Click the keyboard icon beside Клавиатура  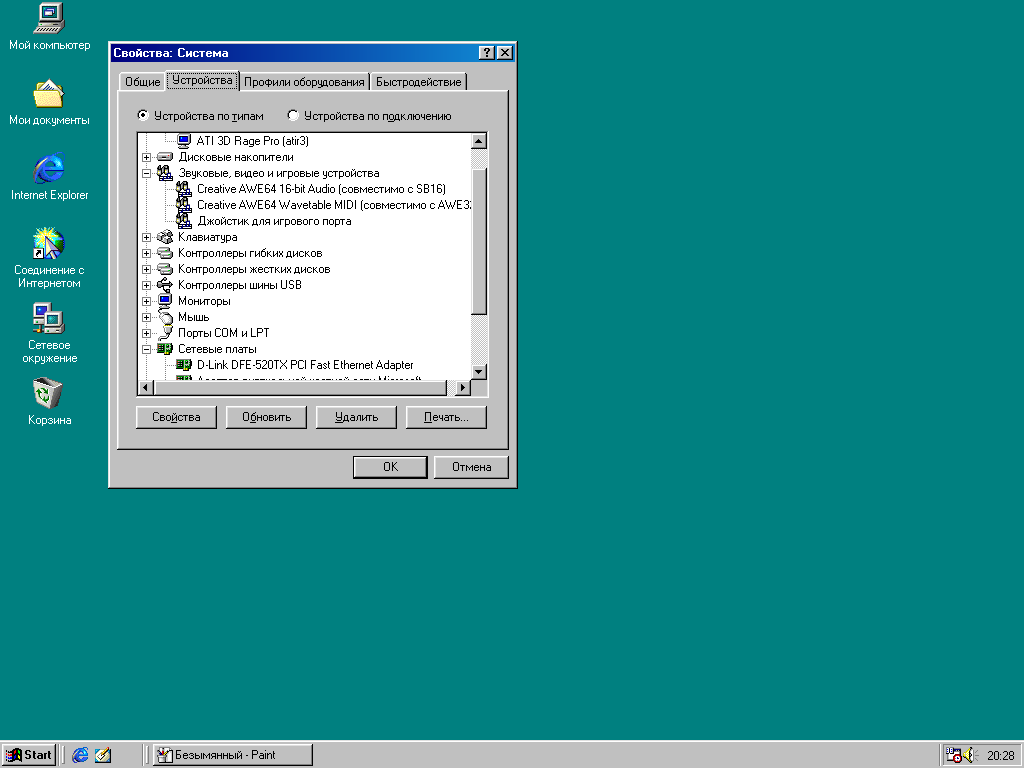[x=165, y=237]
